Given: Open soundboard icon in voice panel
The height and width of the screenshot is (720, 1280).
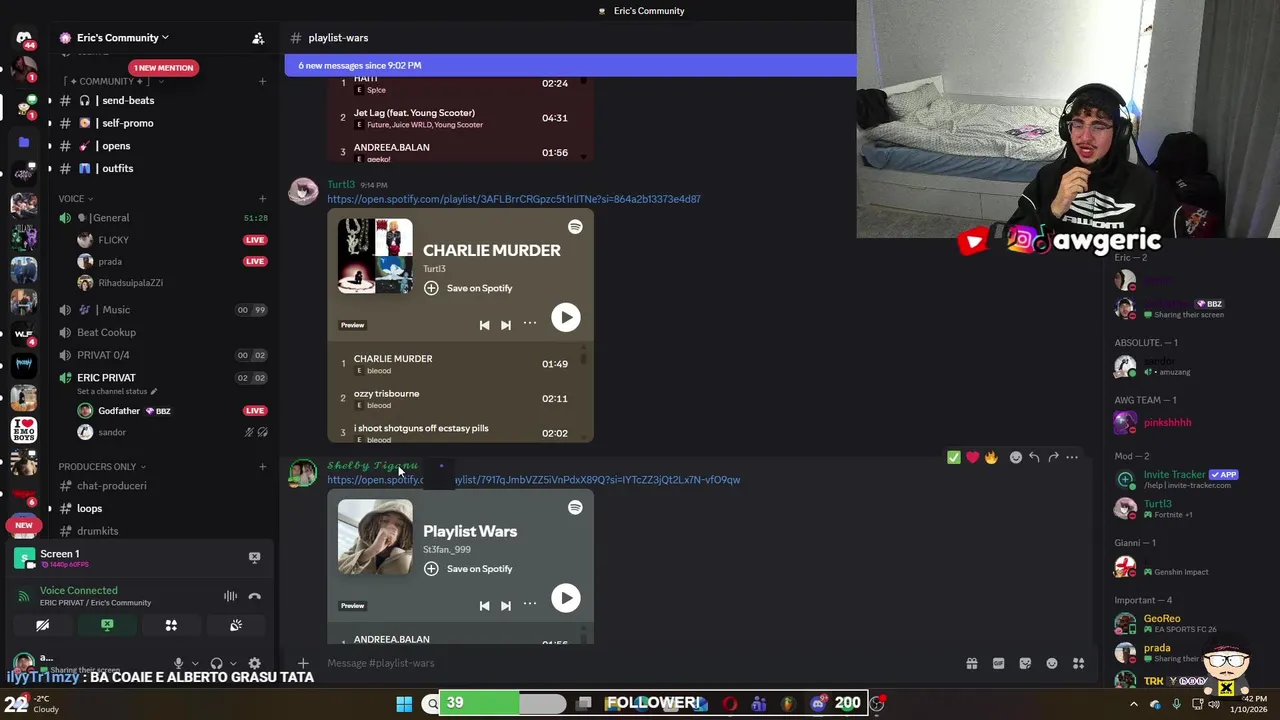Looking at the screenshot, I should coord(236,625).
